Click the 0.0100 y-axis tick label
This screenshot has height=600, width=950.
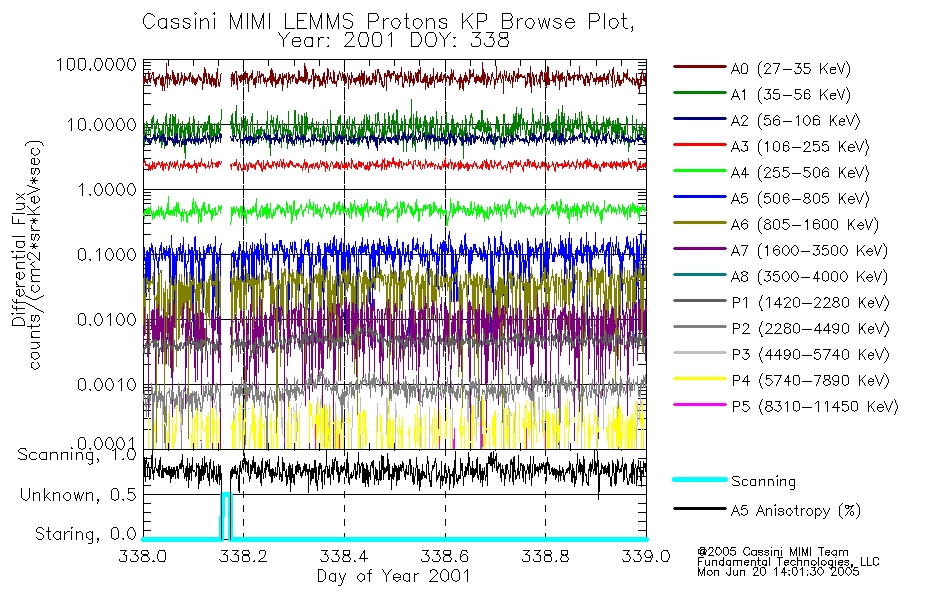click(x=107, y=320)
